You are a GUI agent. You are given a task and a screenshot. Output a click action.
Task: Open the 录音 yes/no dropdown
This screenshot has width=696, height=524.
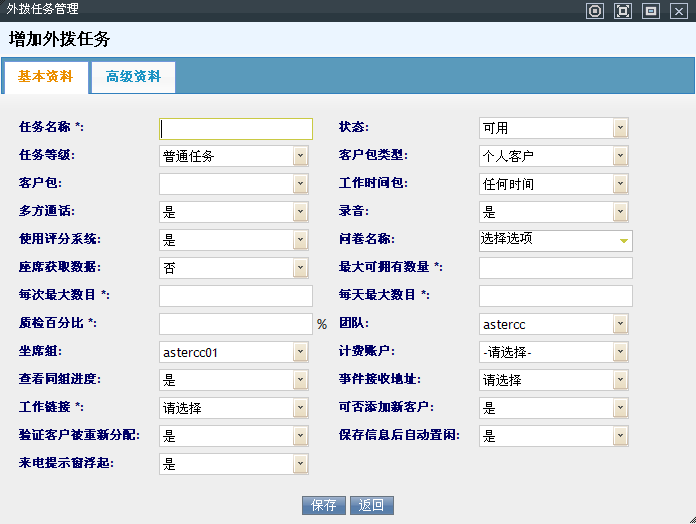[x=554, y=212]
